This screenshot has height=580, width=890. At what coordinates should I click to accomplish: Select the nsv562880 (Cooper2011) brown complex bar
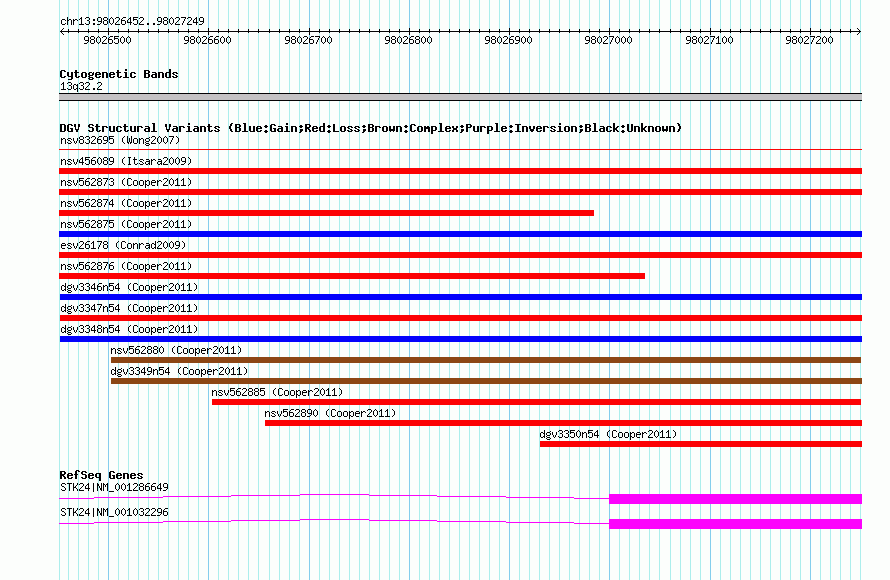click(x=486, y=360)
